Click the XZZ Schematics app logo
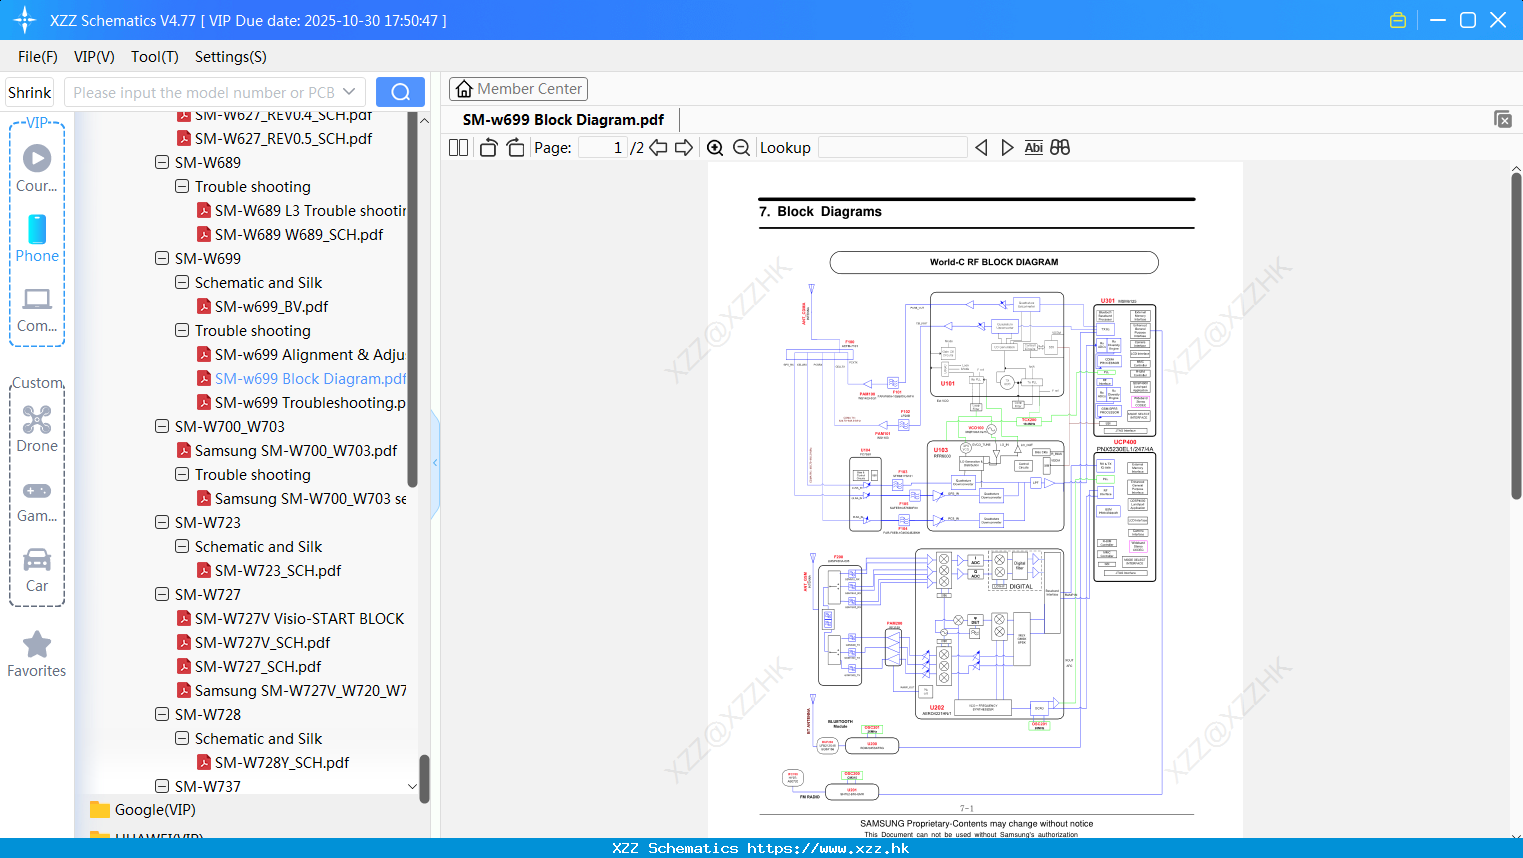 point(24,20)
